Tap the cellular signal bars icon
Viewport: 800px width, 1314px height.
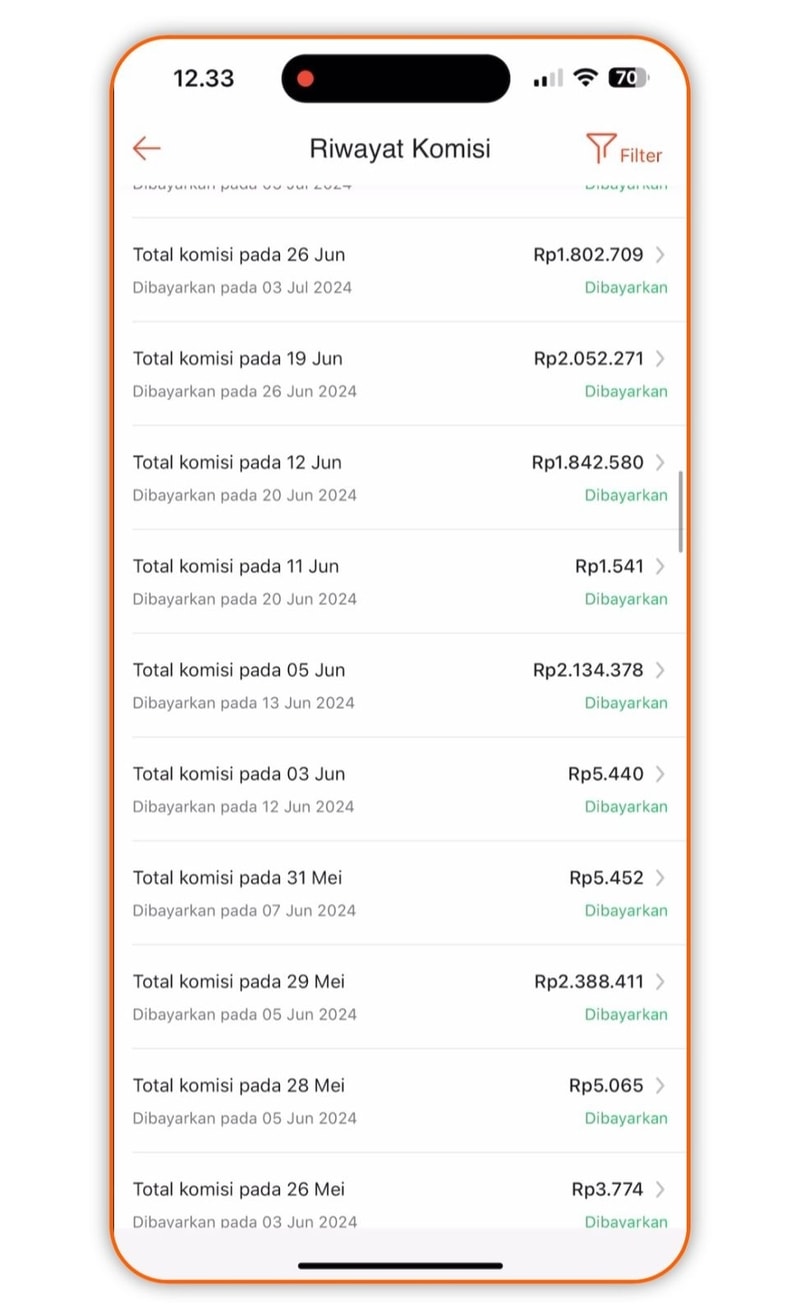(x=547, y=79)
